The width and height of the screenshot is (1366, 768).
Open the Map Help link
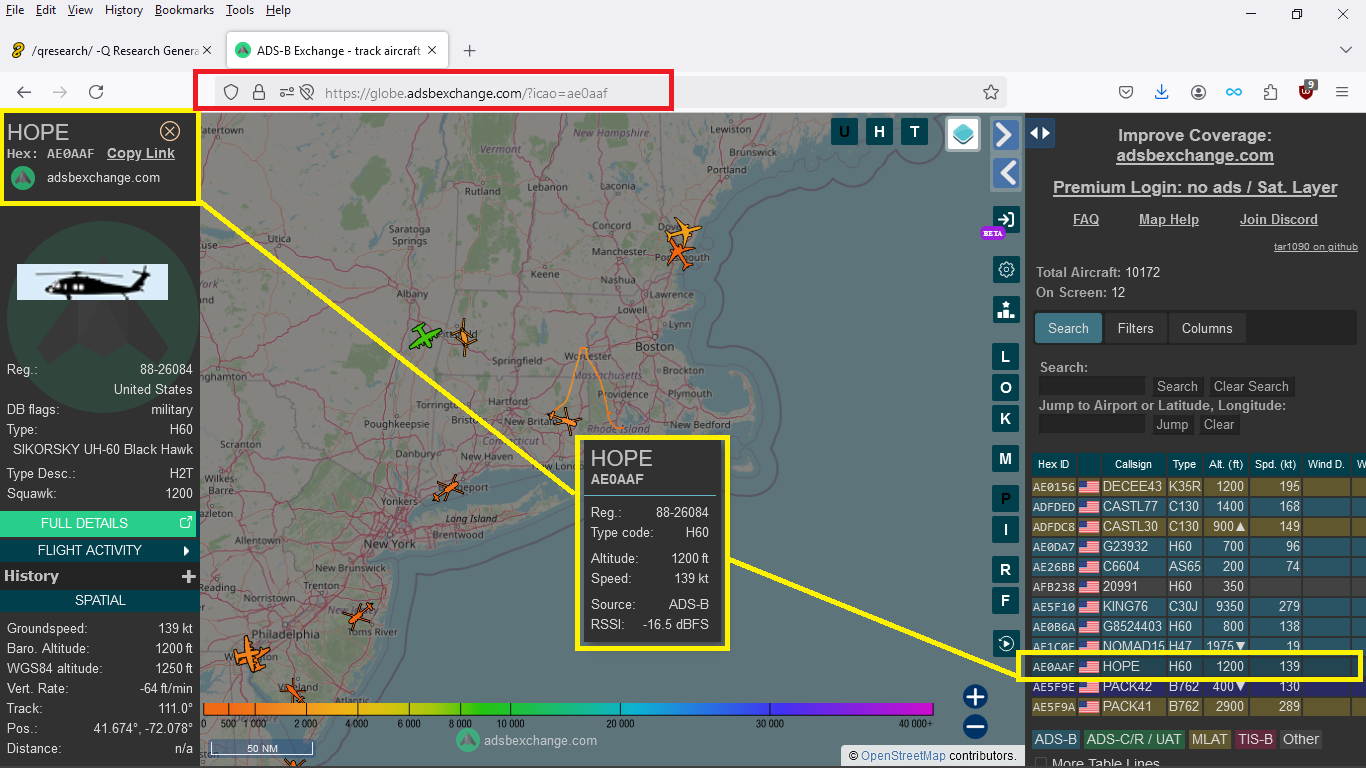pyautogui.click(x=1168, y=219)
